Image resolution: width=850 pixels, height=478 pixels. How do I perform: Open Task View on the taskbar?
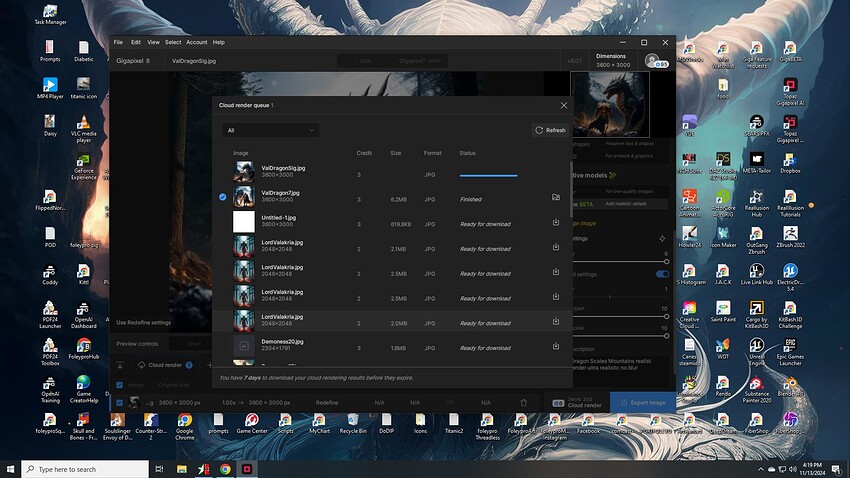point(159,469)
